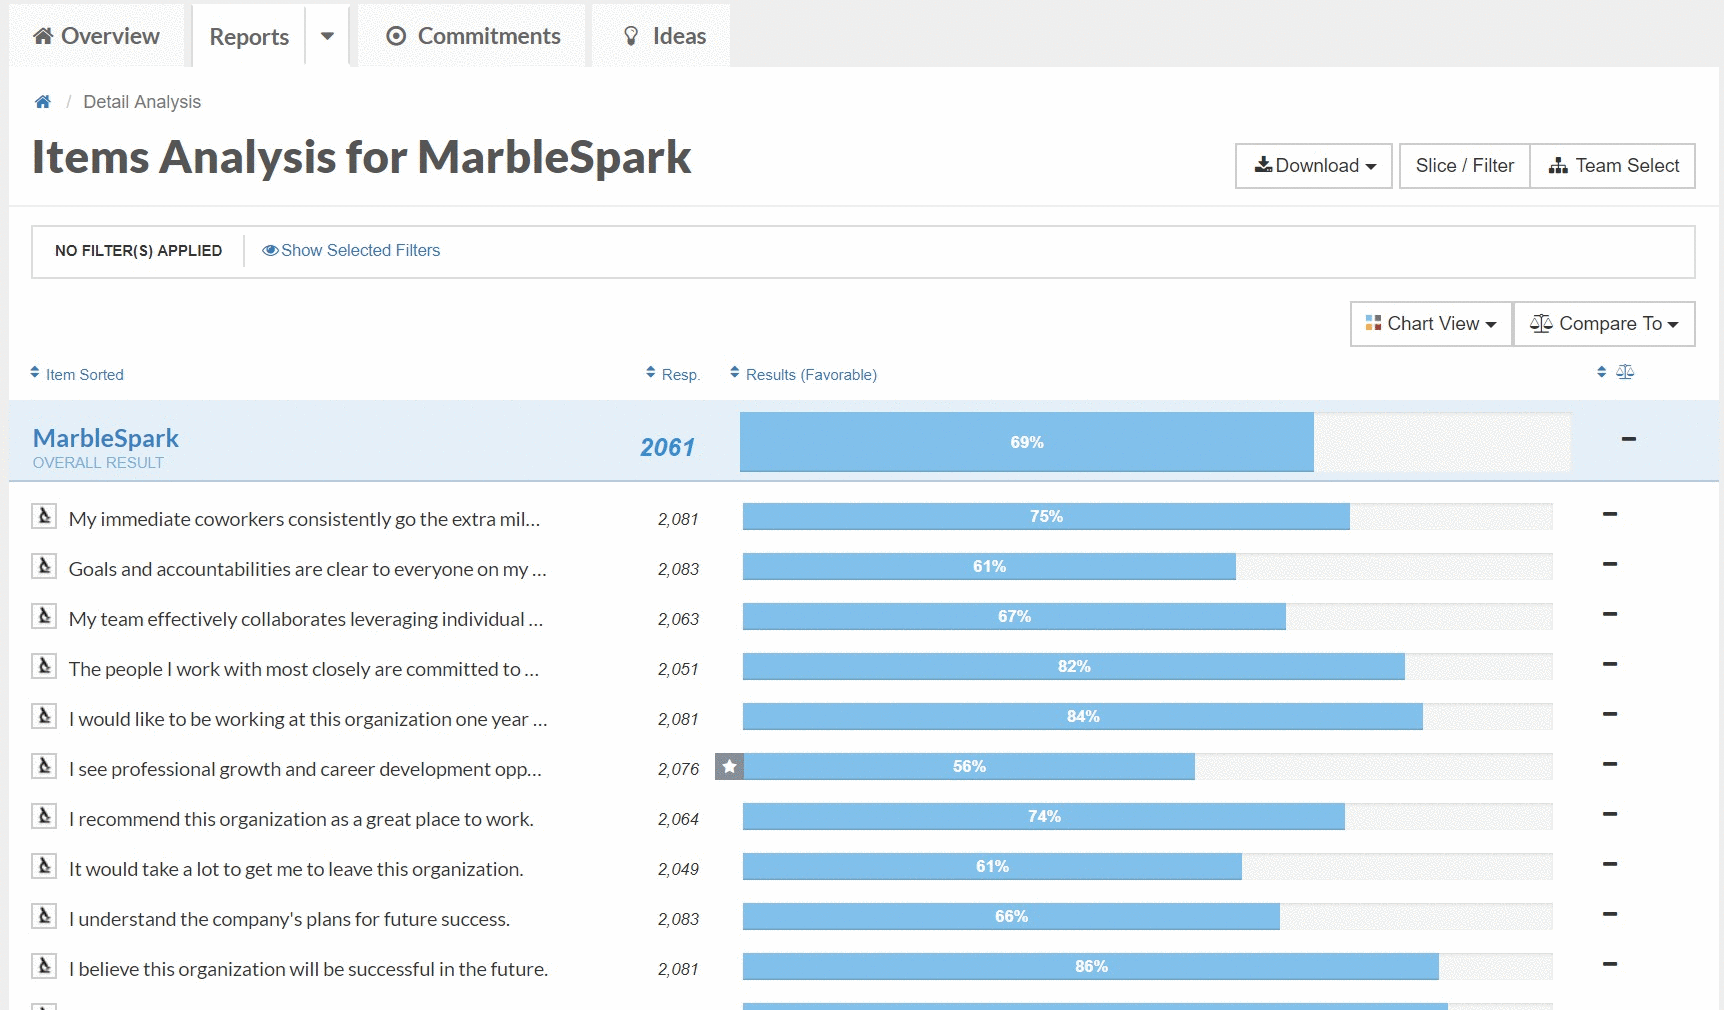The height and width of the screenshot is (1010, 1724).
Task: Open 'It would take a lot to get me to leave' item
Action: click(296, 869)
